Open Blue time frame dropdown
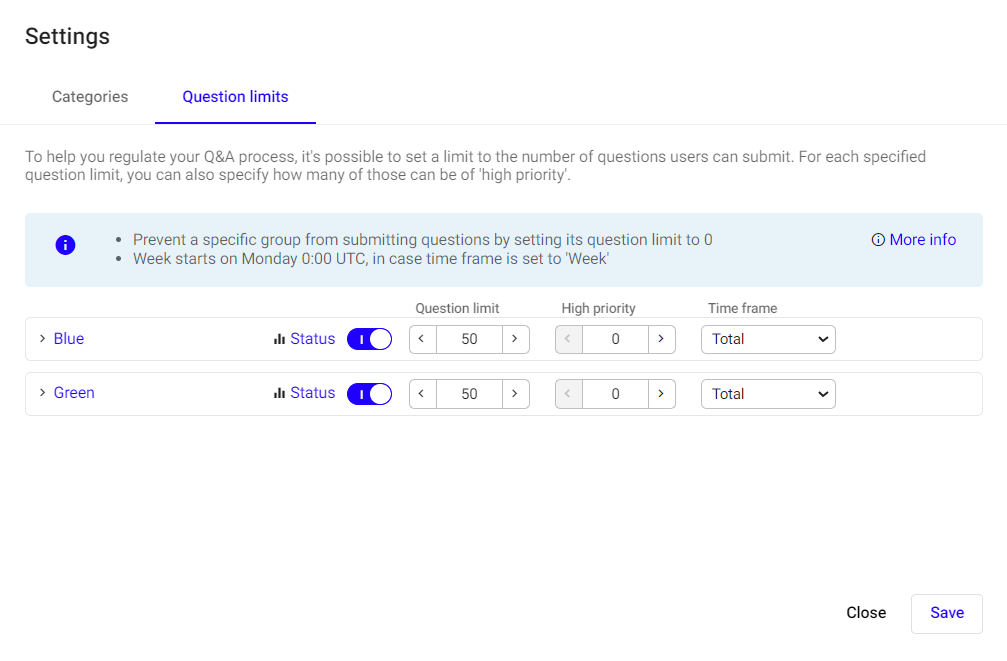 (x=768, y=339)
